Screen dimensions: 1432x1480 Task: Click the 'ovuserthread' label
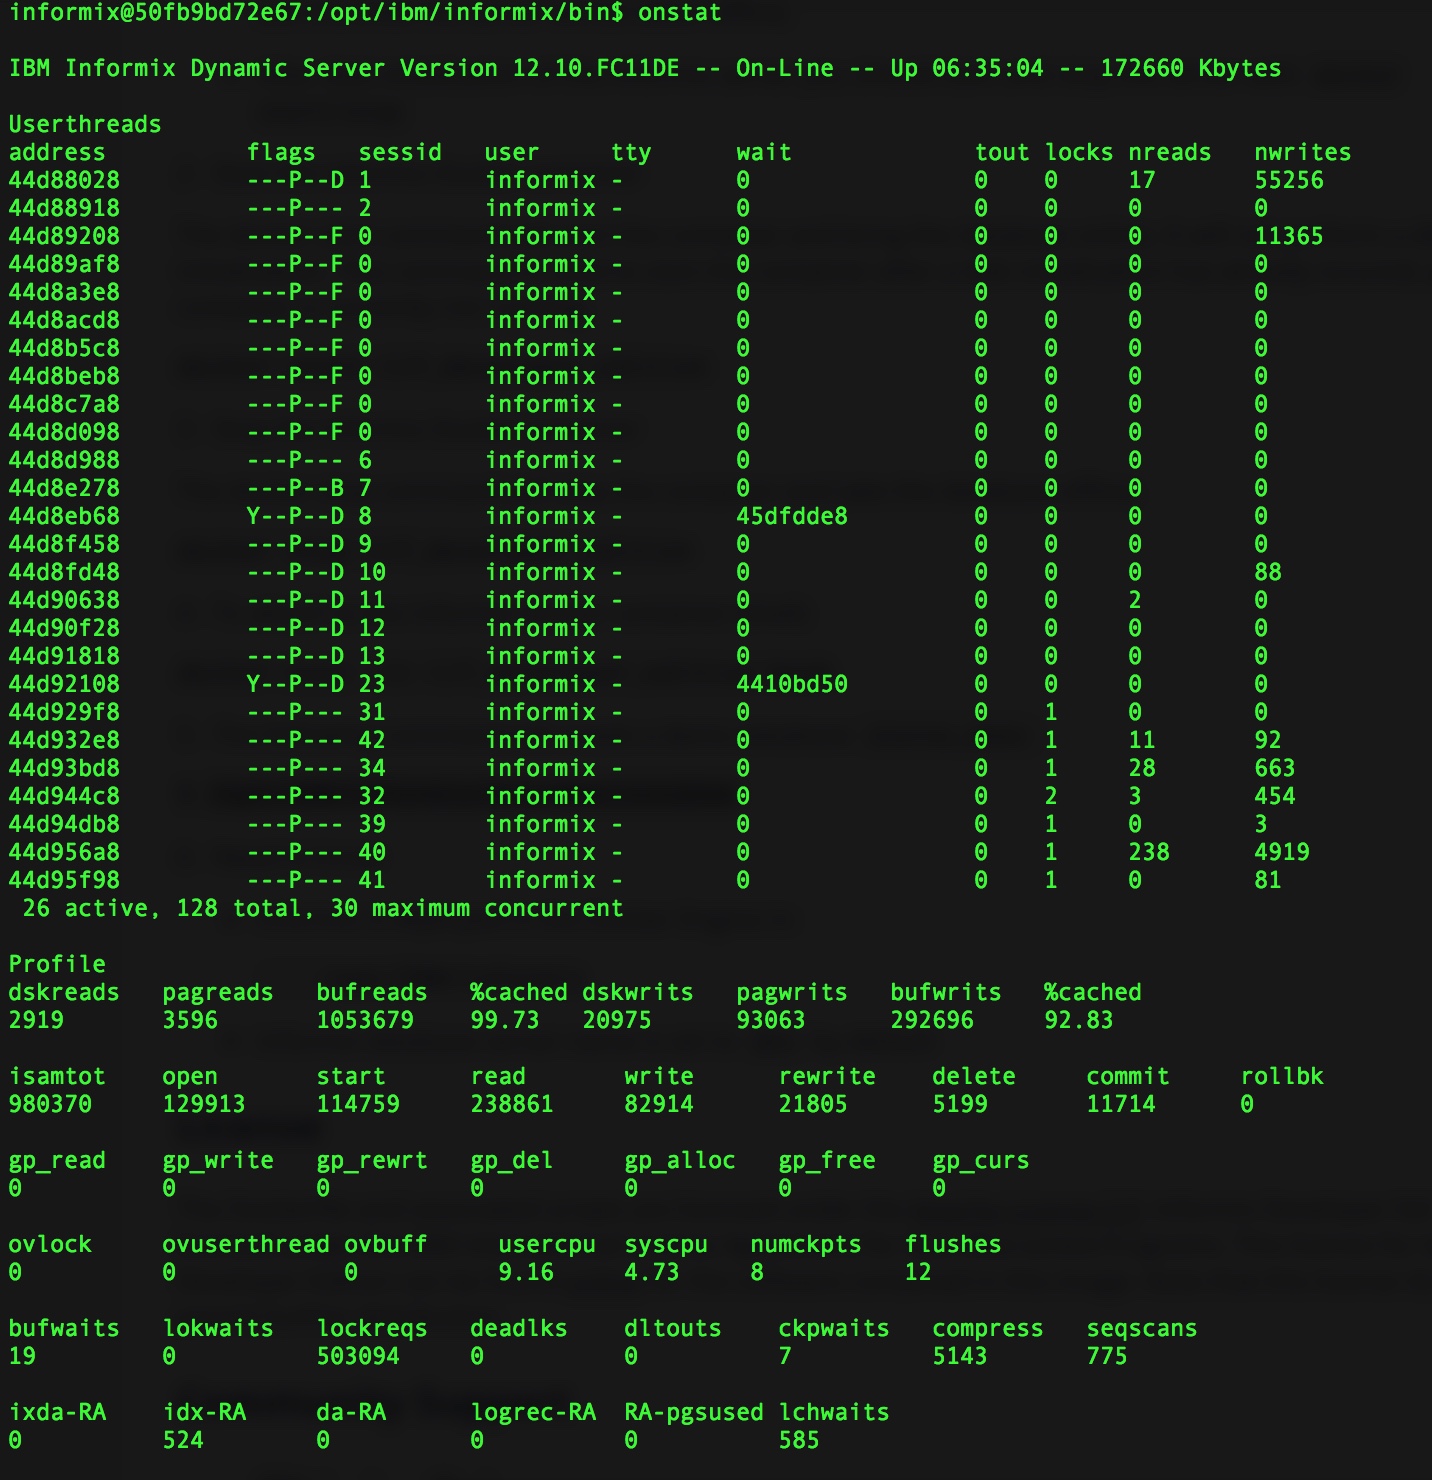(x=246, y=1244)
